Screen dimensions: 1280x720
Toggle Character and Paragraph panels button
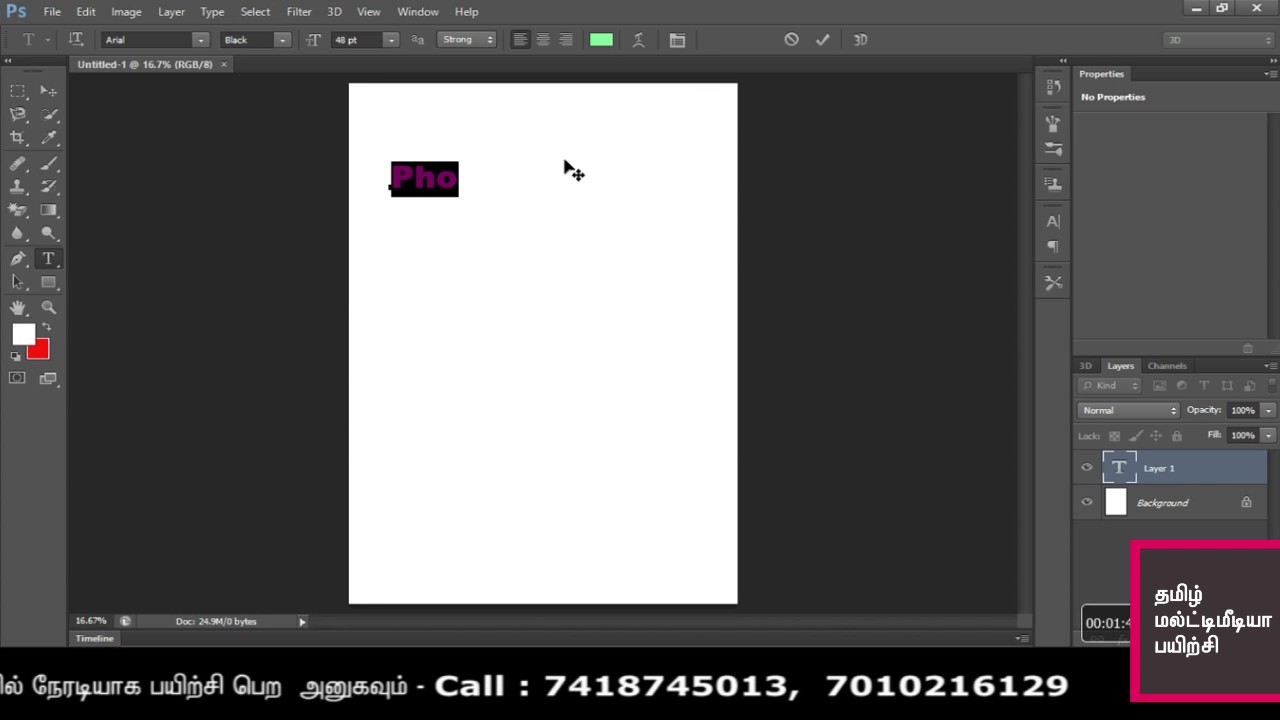tap(677, 40)
